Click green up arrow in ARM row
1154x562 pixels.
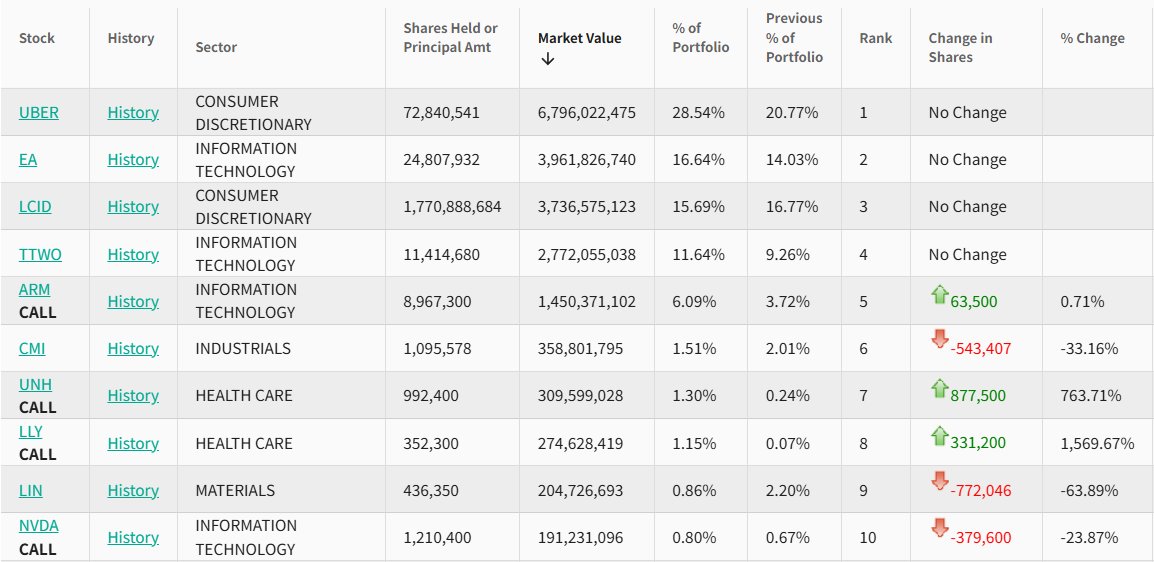point(938,294)
